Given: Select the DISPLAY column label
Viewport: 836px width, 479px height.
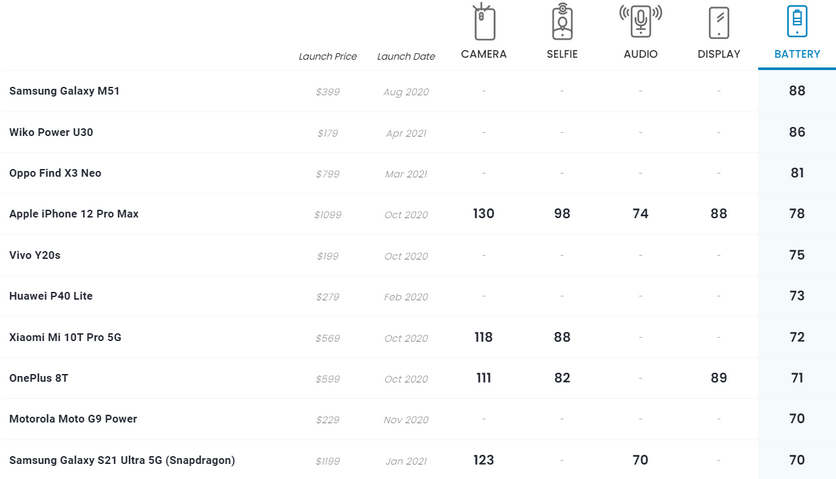Looking at the screenshot, I should pos(719,54).
